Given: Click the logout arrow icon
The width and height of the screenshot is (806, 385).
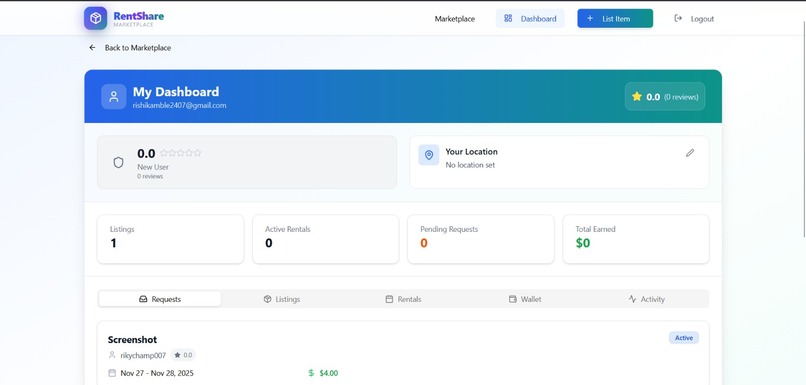Looking at the screenshot, I should coord(678,19).
